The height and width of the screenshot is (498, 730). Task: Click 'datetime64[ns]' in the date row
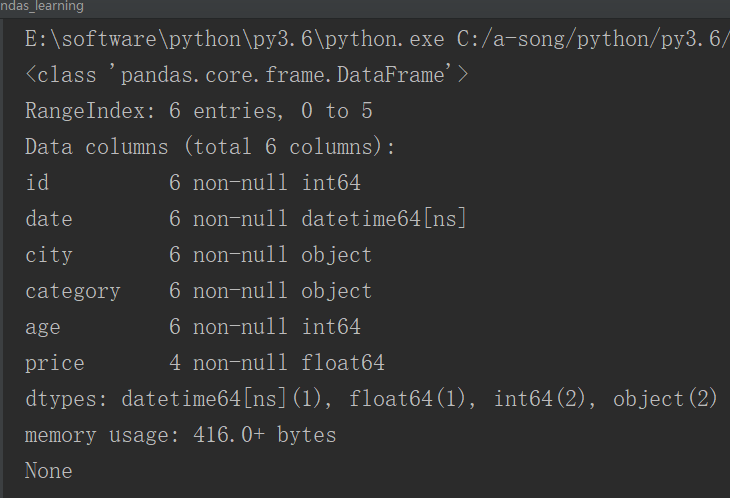(384, 219)
